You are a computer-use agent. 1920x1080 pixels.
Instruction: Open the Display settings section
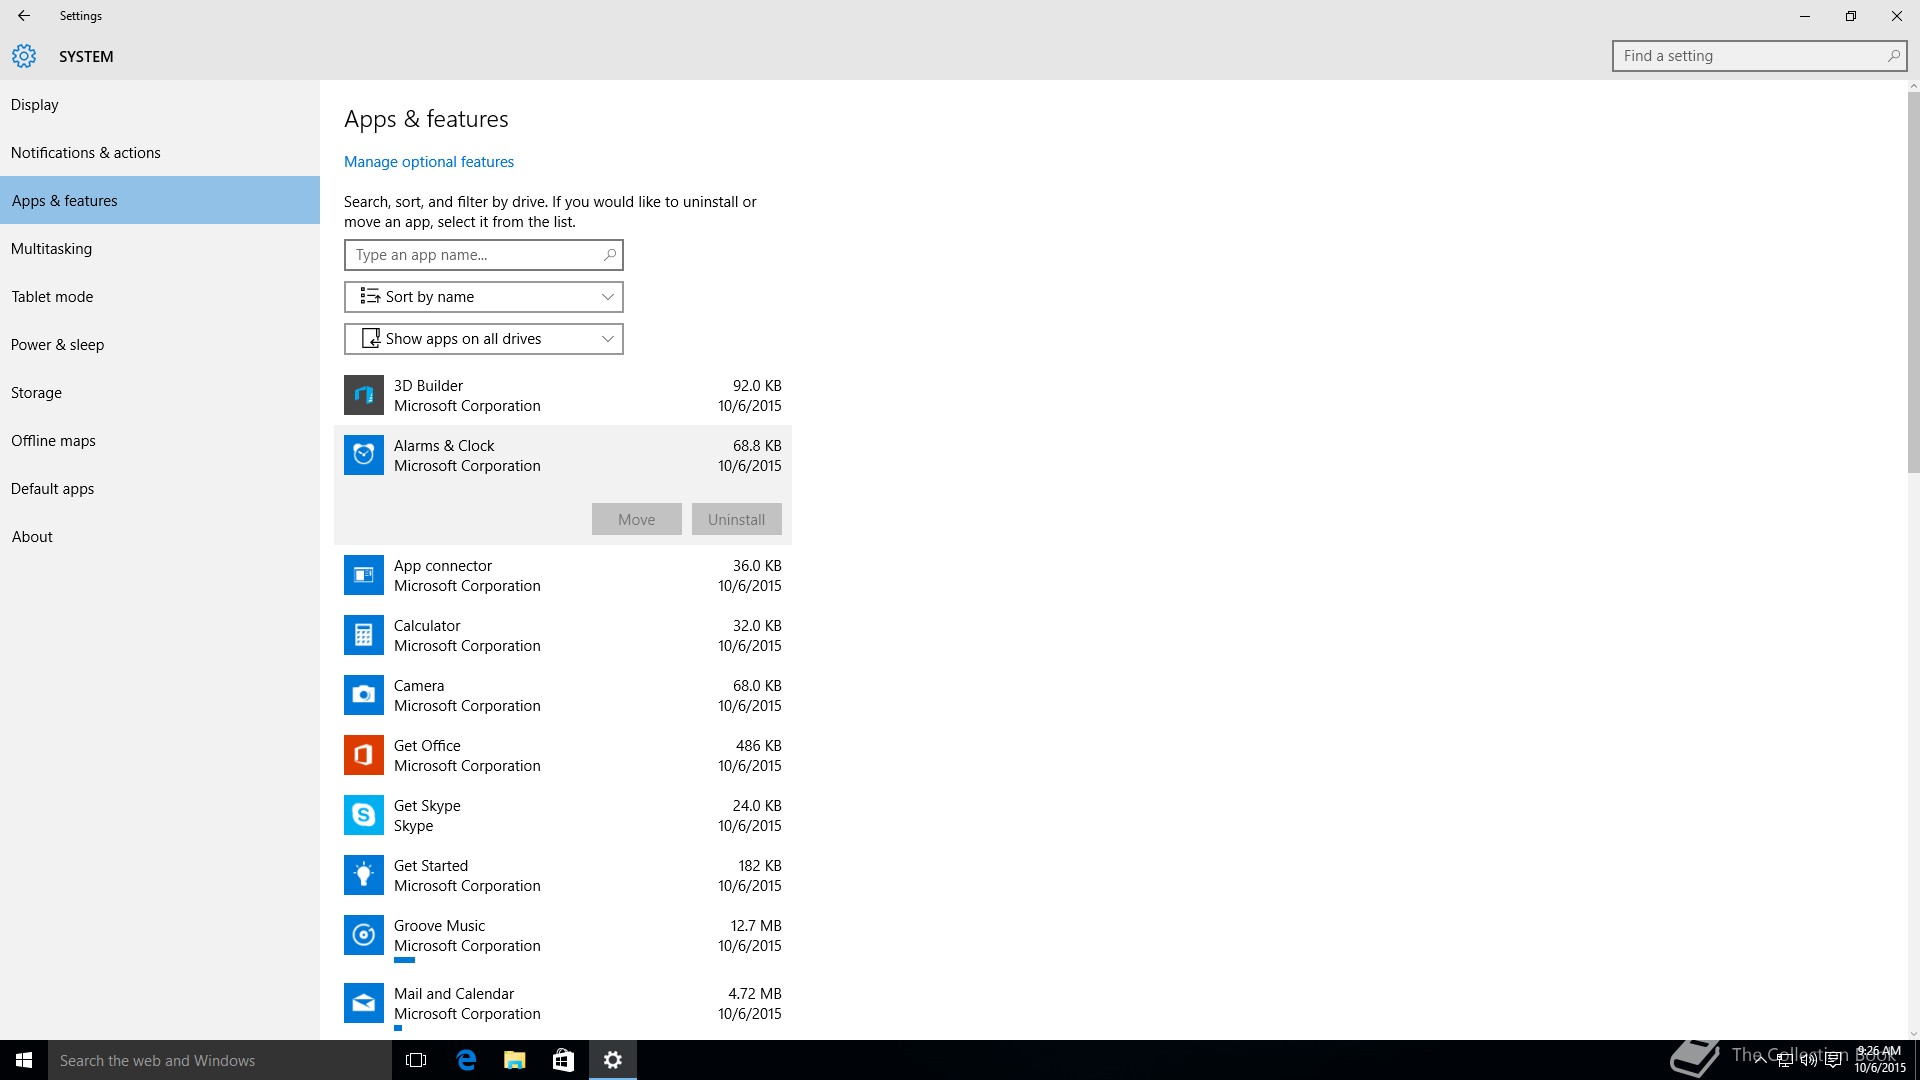(160, 105)
